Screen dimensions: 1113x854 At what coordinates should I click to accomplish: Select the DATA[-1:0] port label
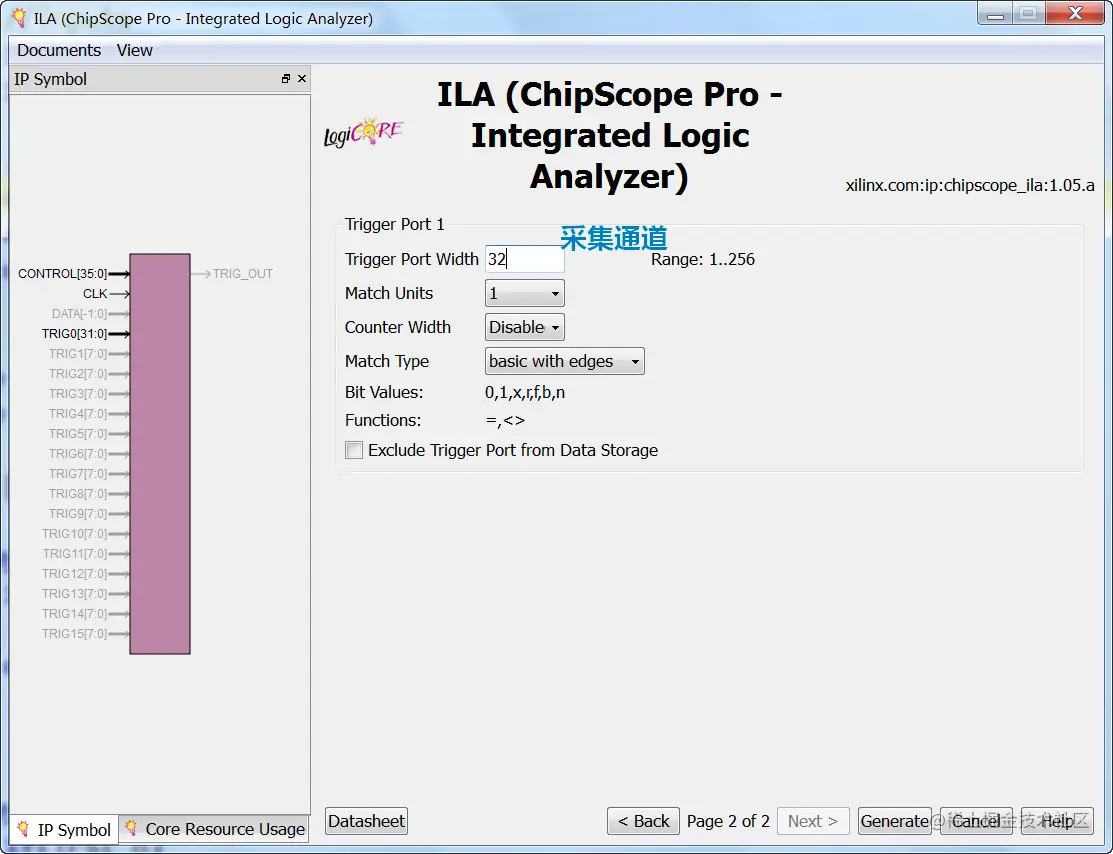click(x=79, y=314)
